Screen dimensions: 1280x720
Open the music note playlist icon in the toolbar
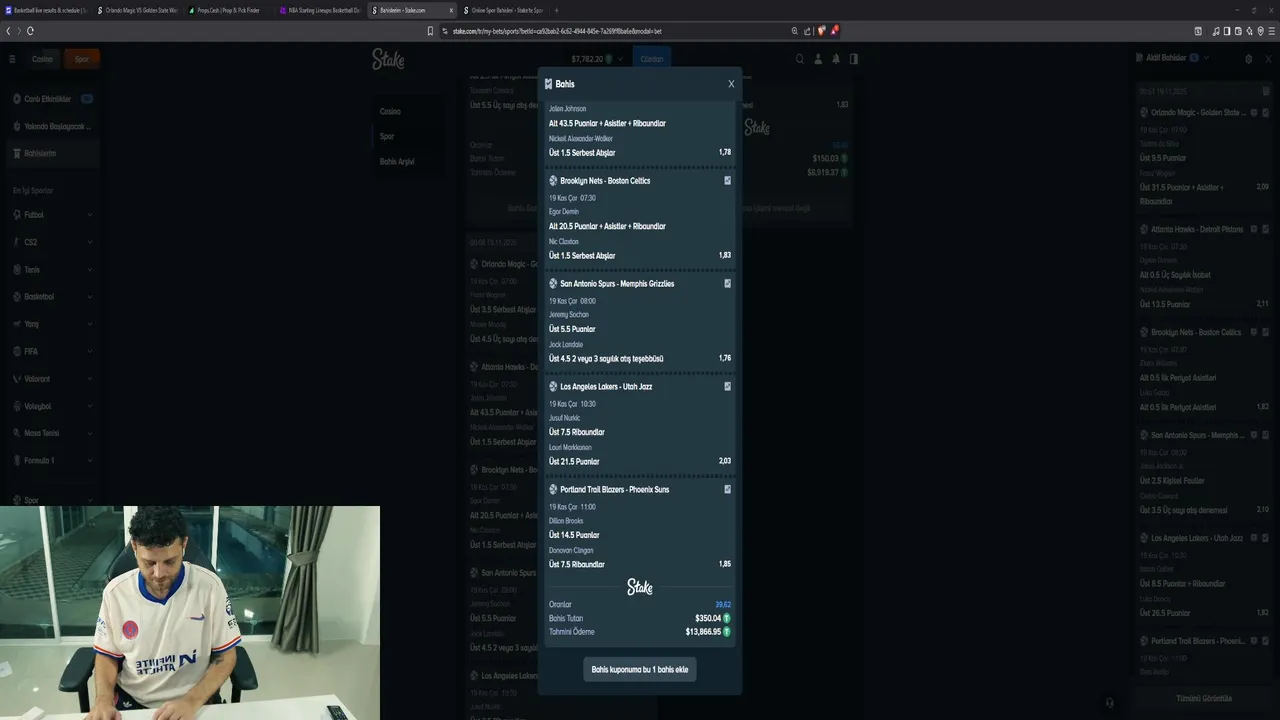click(x=1215, y=31)
